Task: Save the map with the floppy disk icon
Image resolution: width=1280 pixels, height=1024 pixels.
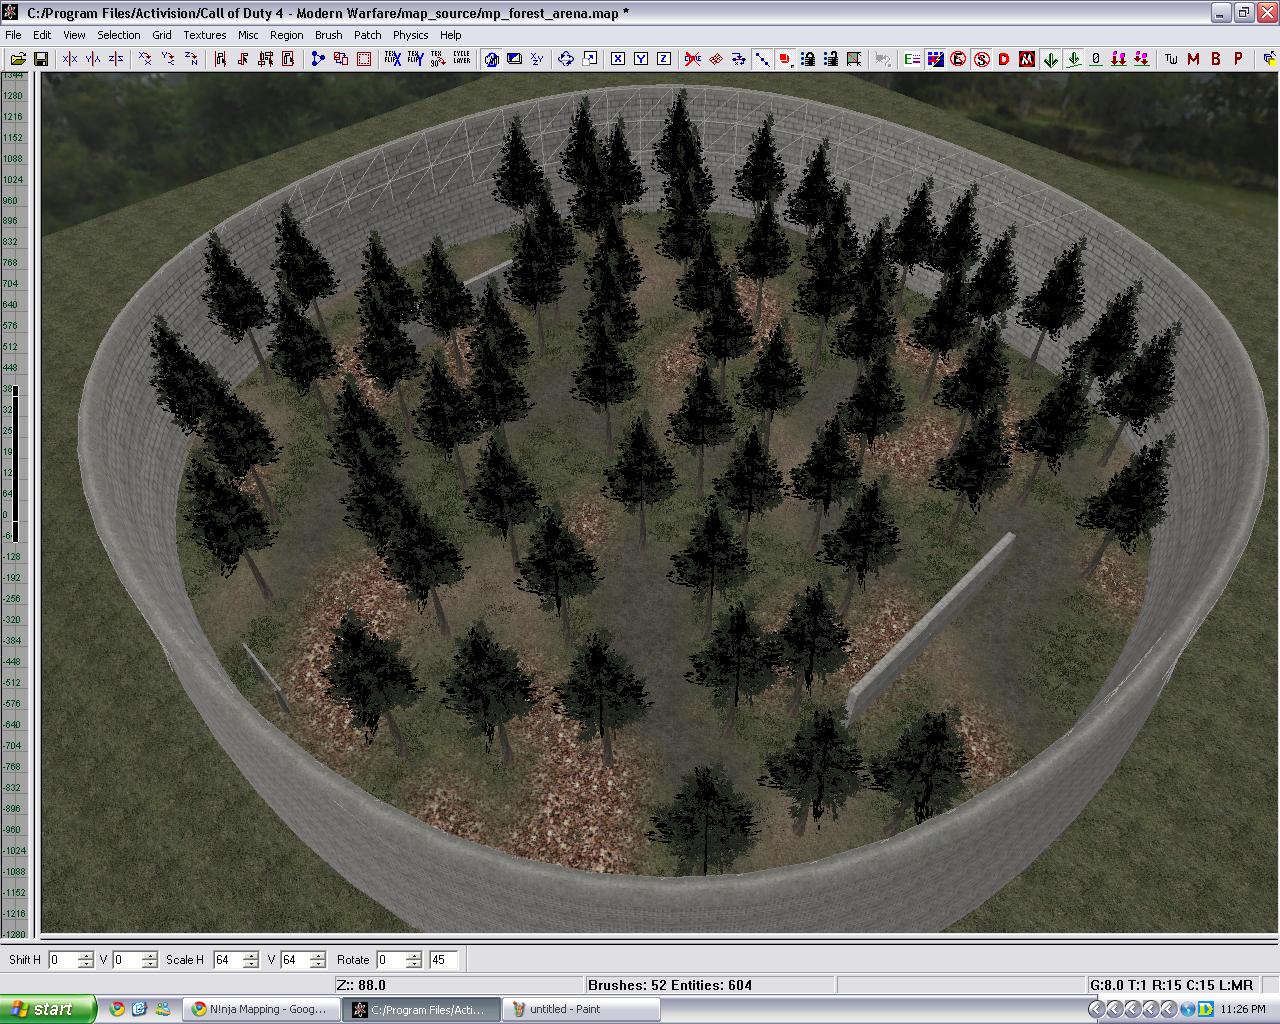Action: (x=41, y=59)
